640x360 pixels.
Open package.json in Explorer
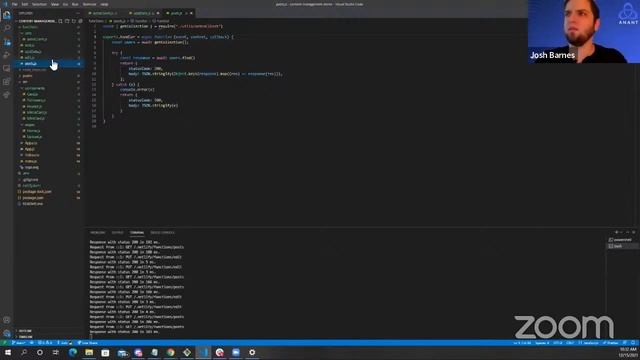click(49, 198)
